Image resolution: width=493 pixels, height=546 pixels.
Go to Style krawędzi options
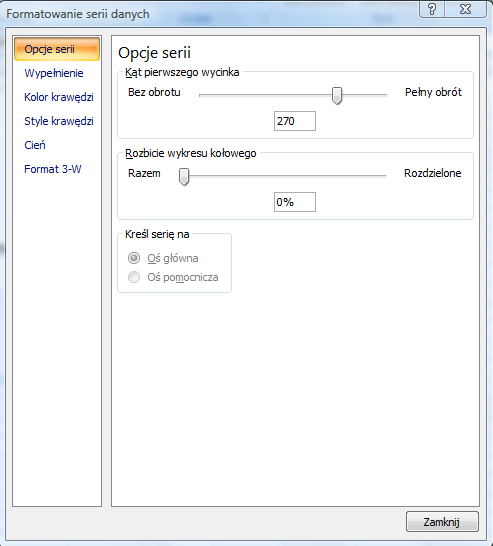(59, 121)
